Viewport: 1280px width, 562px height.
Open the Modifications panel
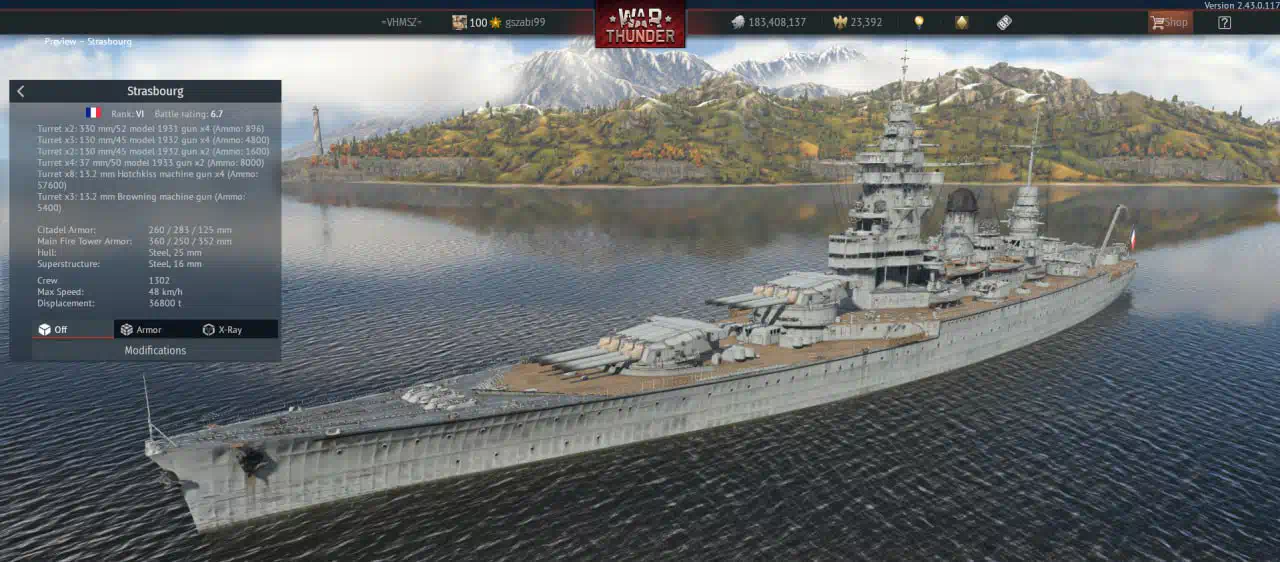tap(155, 350)
